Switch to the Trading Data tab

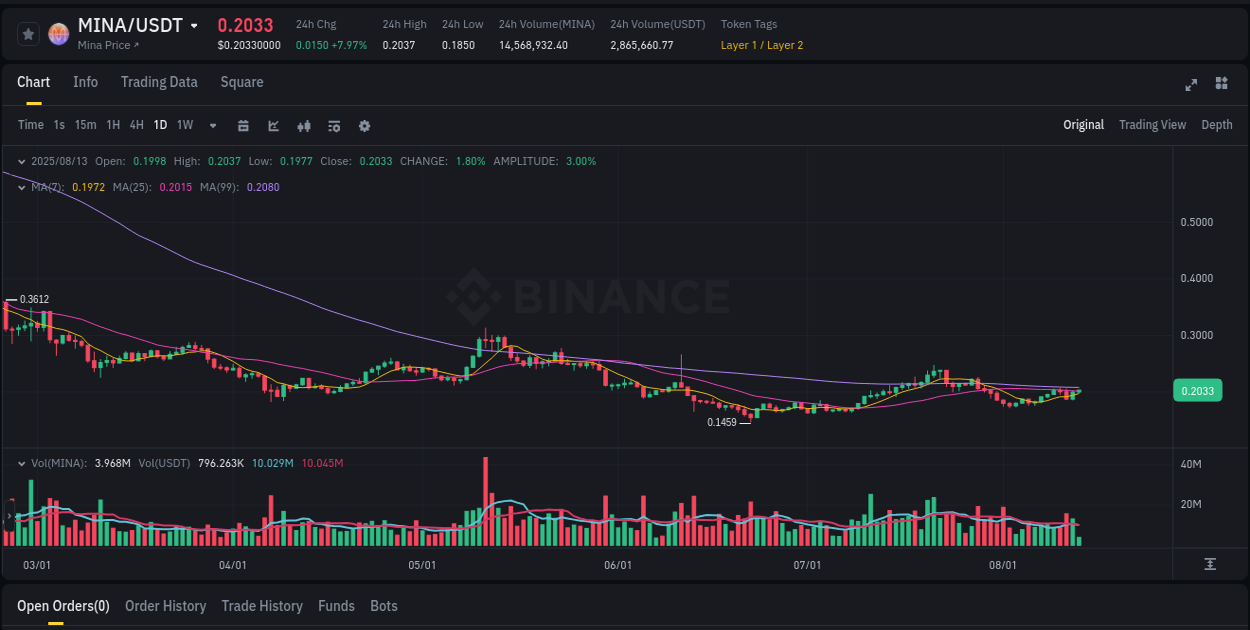[x=159, y=82]
